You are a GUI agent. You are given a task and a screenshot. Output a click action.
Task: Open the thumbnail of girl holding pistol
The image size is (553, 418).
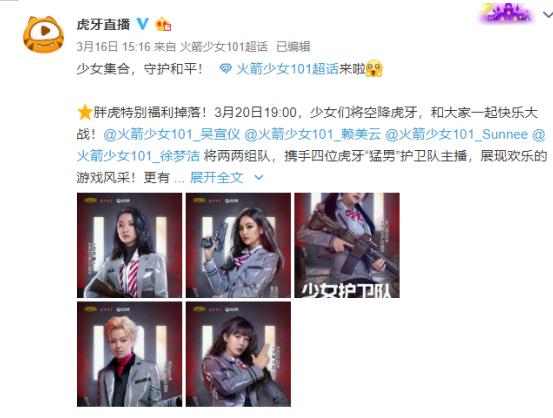click(x=238, y=245)
